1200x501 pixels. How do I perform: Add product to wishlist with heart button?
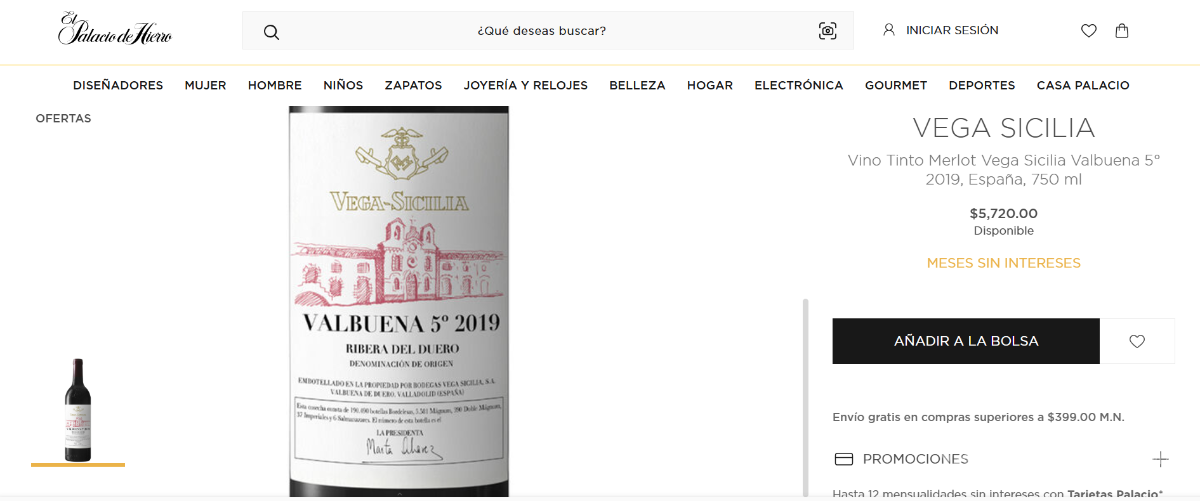1137,341
